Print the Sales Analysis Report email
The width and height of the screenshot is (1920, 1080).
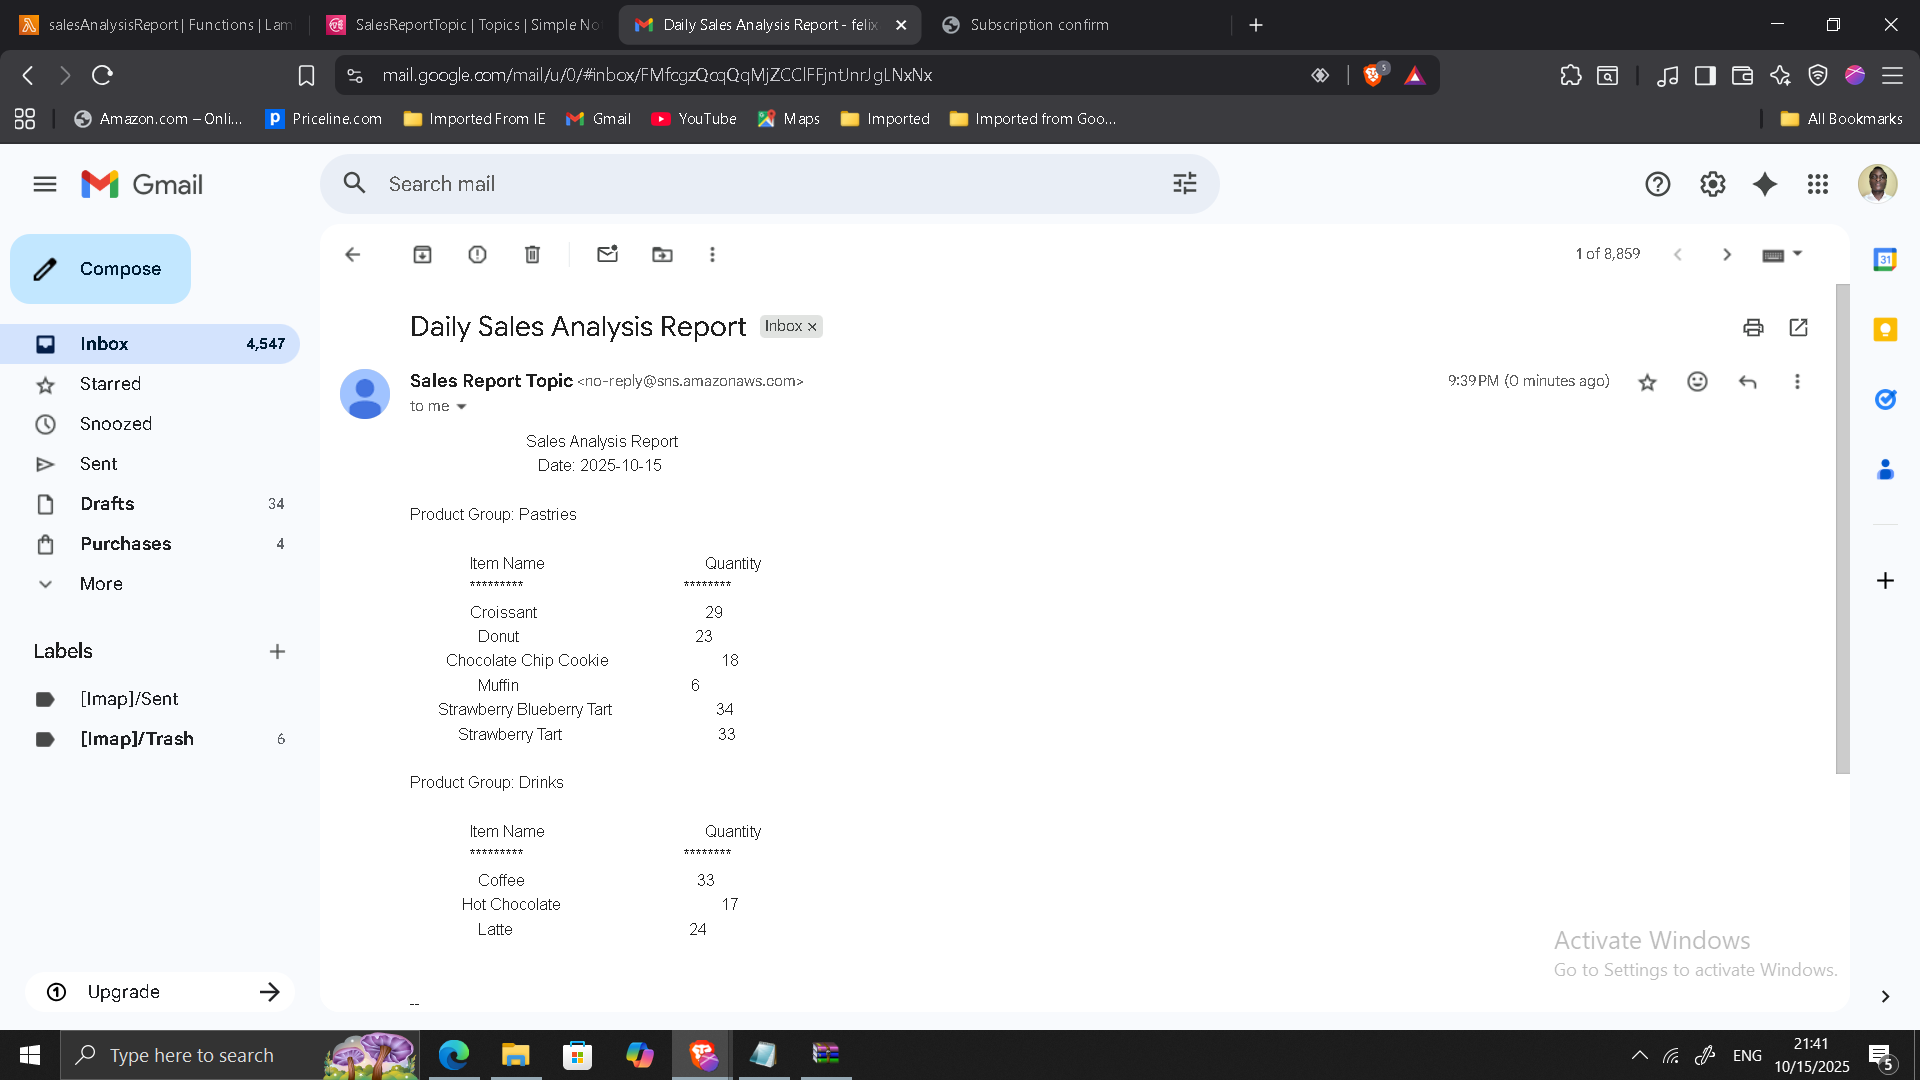[x=1753, y=327]
